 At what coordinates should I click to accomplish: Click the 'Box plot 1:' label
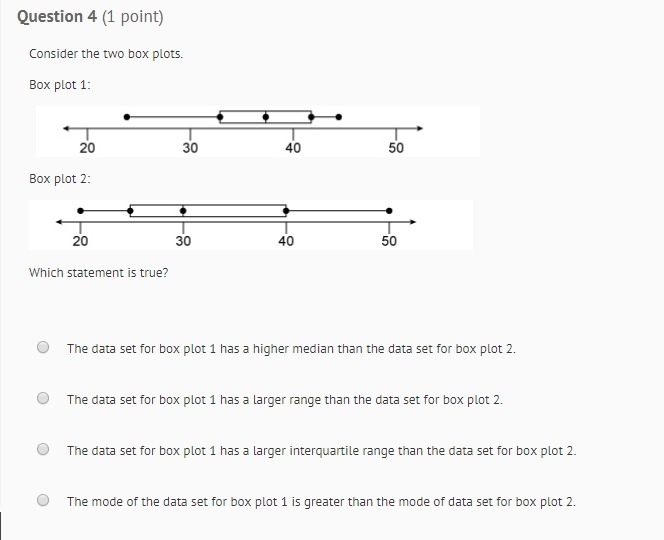tap(60, 85)
